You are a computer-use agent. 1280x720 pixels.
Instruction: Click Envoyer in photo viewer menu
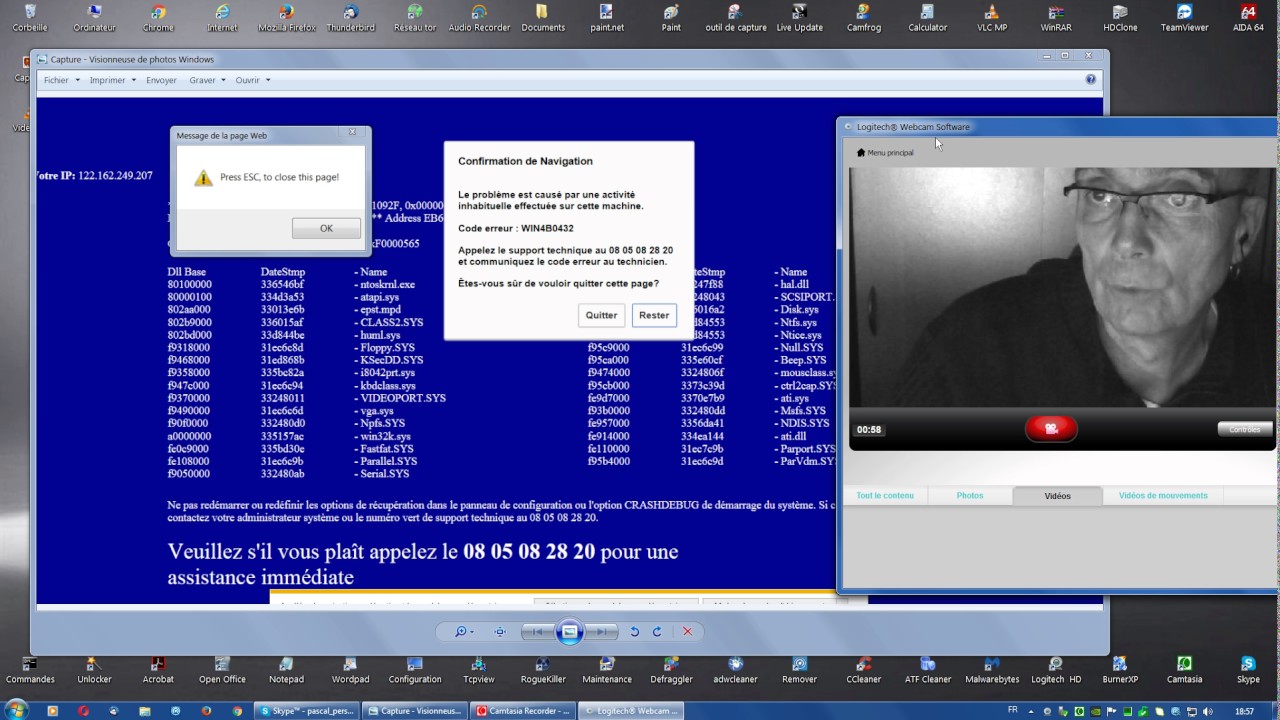pos(161,80)
